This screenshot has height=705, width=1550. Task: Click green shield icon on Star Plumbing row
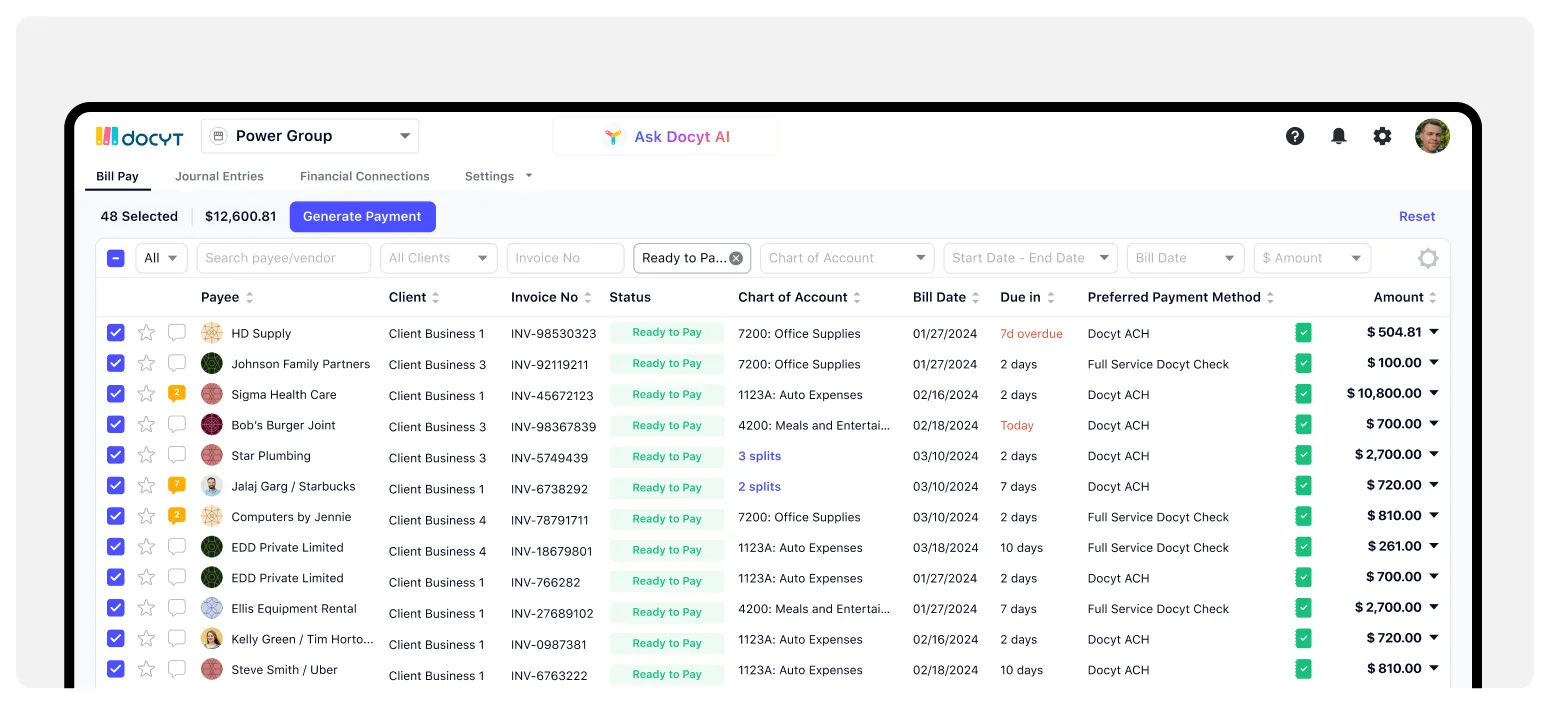click(x=1303, y=455)
